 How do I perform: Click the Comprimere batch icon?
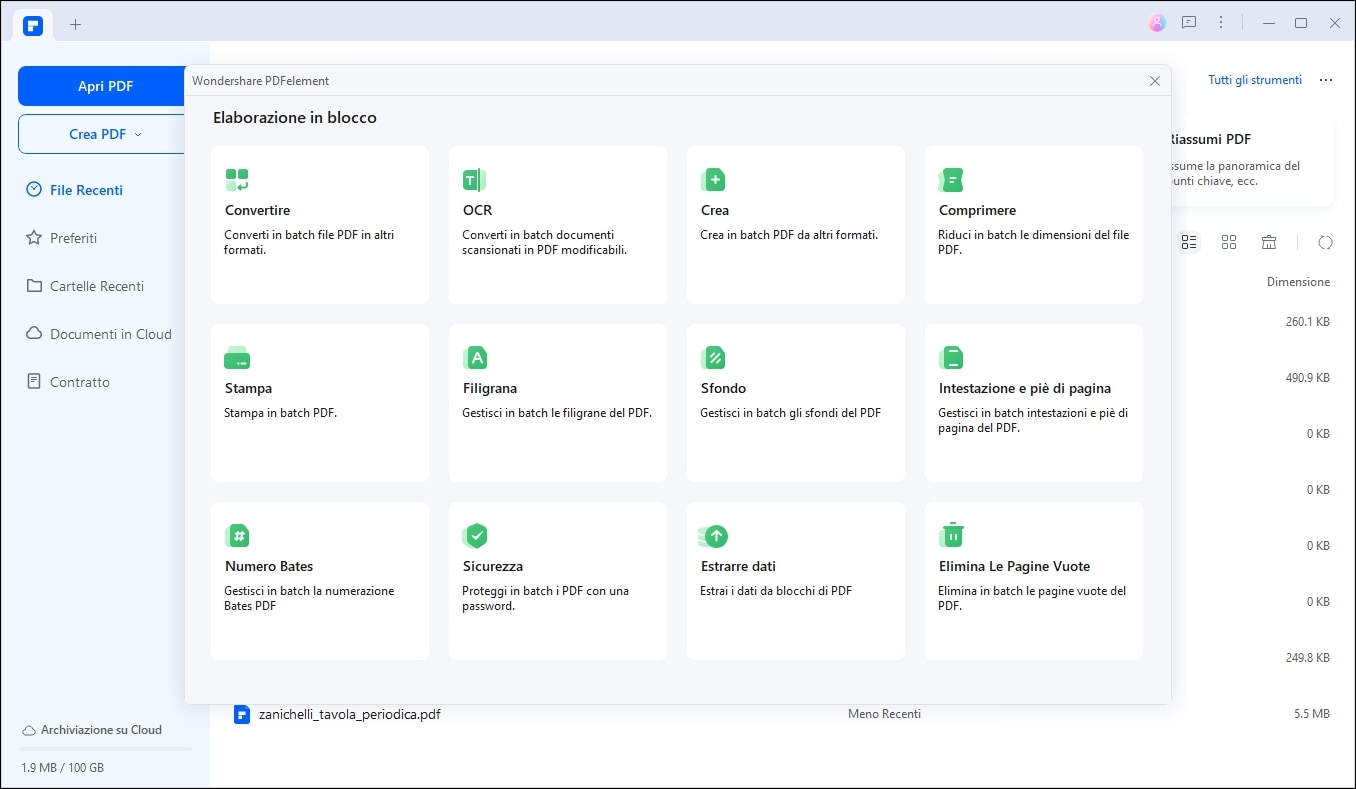951,180
